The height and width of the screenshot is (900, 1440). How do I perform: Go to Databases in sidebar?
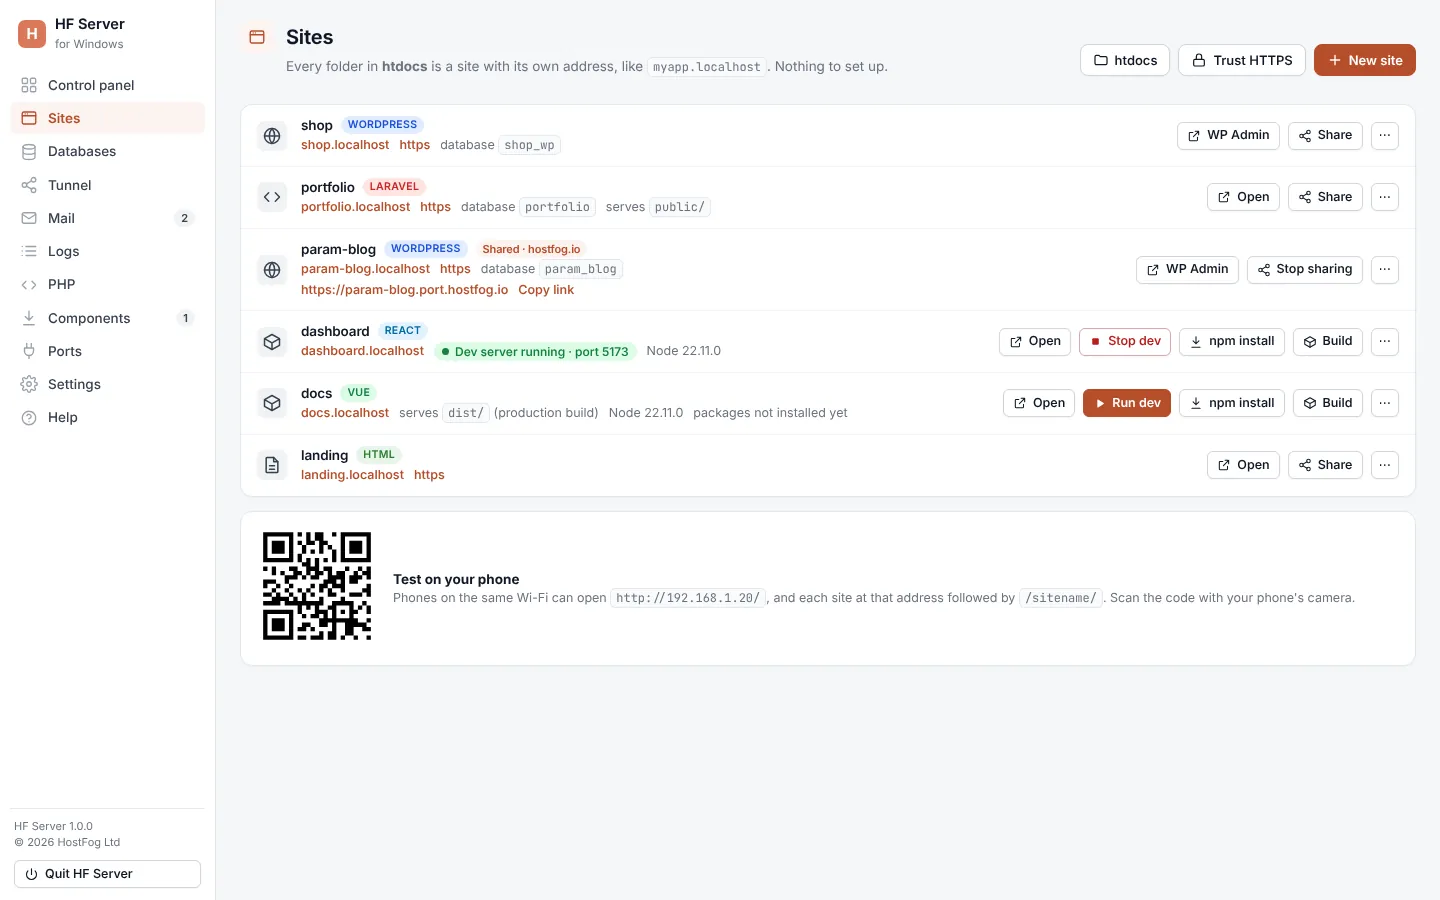(x=107, y=151)
